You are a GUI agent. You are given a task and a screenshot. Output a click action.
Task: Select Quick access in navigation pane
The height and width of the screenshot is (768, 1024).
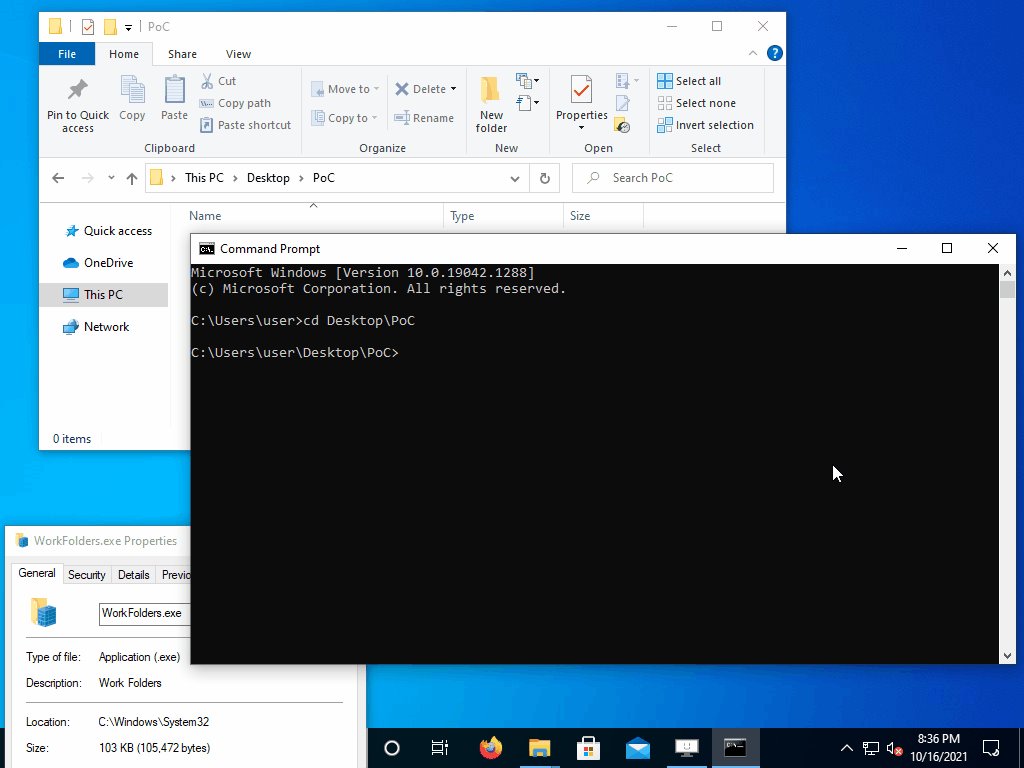(108, 231)
